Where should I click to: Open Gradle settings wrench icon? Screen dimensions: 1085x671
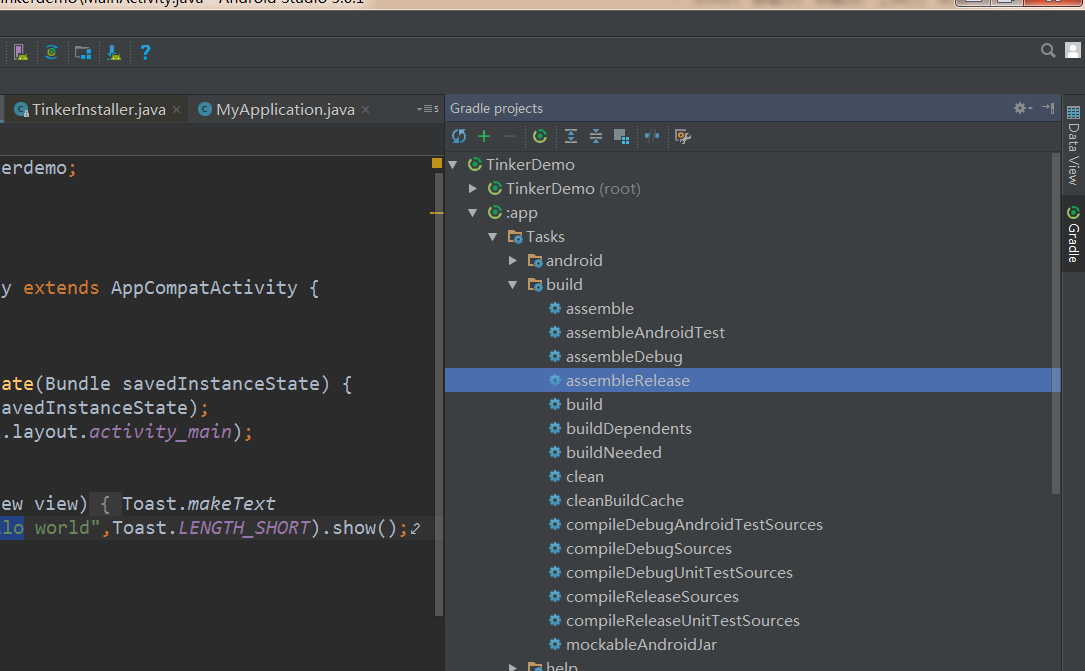(682, 136)
